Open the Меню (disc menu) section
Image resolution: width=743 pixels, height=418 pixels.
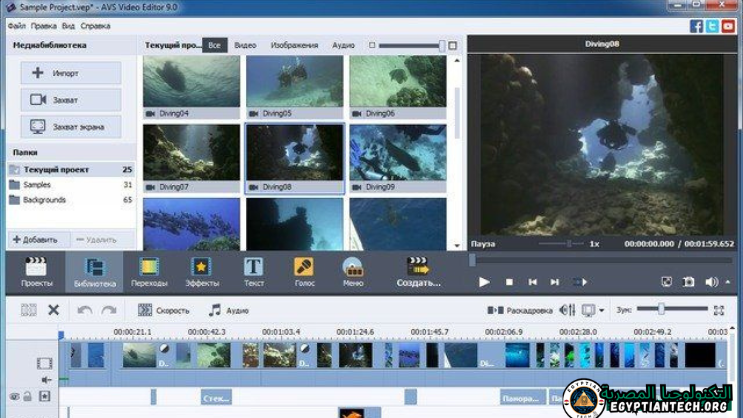[x=352, y=272]
